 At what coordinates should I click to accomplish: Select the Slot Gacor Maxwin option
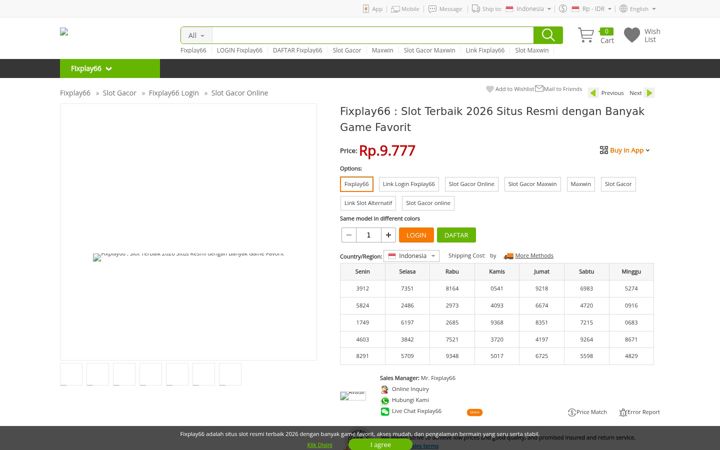click(532, 184)
